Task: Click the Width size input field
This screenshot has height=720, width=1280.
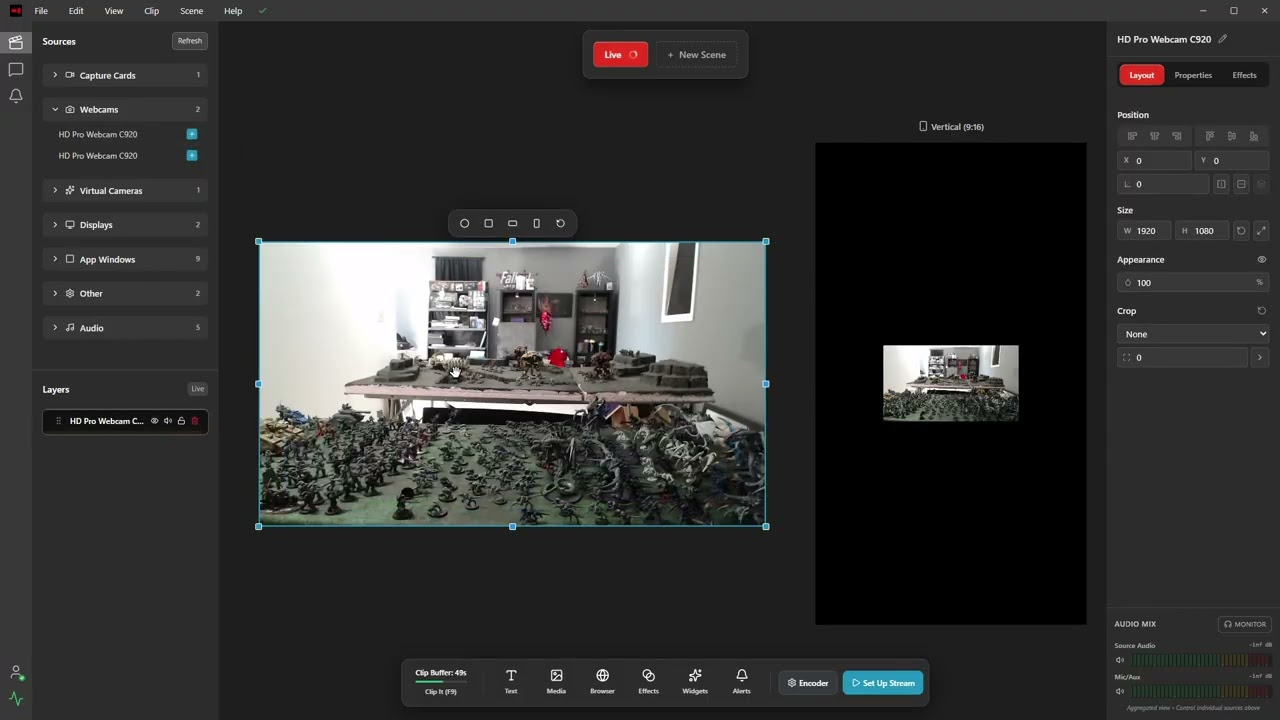Action: click(1146, 231)
